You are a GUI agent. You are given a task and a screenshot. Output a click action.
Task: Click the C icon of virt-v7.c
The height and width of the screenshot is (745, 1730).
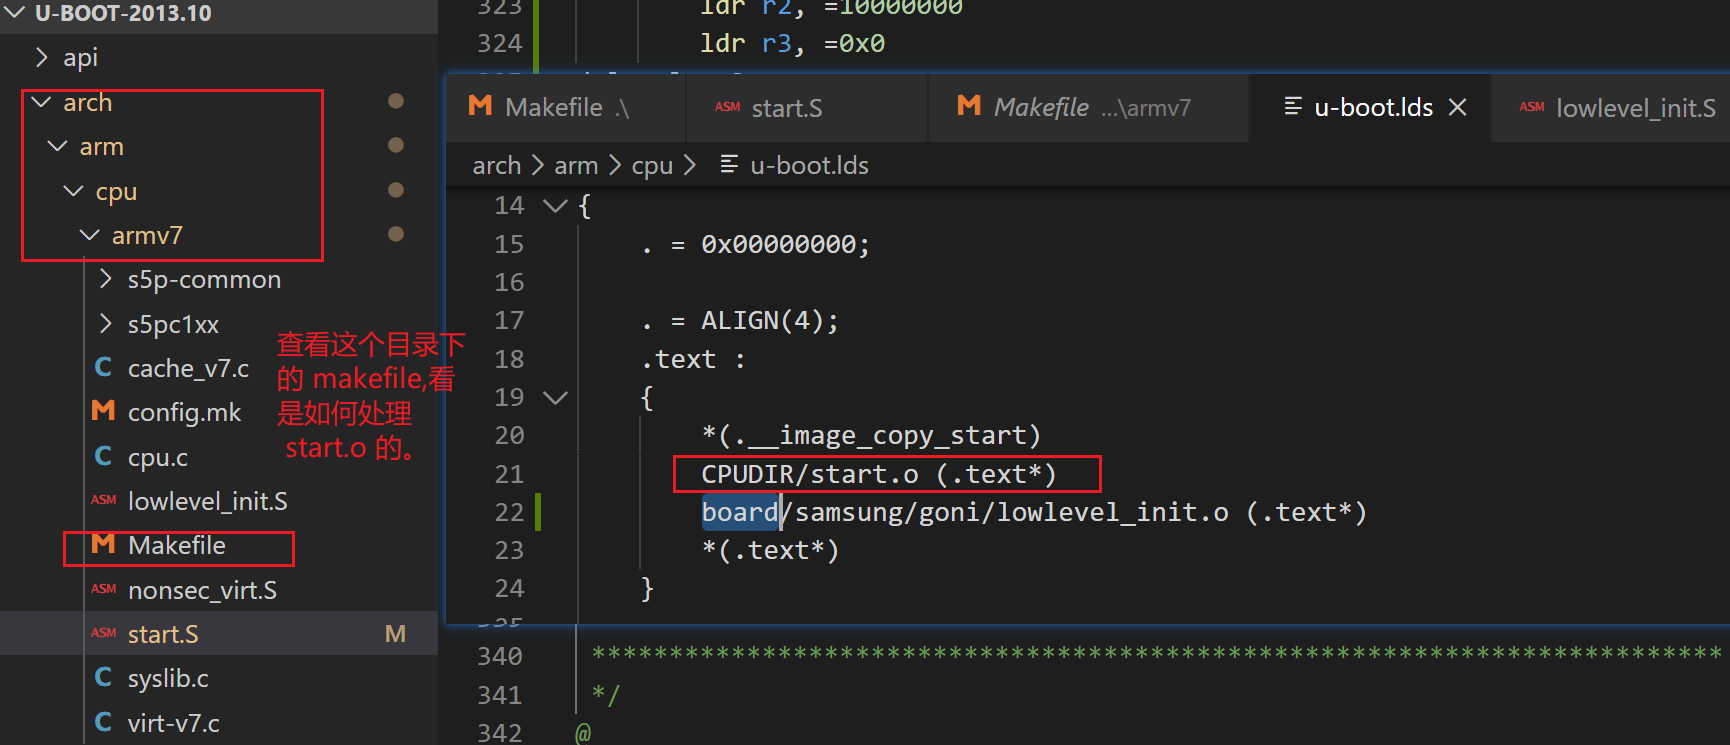click(103, 721)
